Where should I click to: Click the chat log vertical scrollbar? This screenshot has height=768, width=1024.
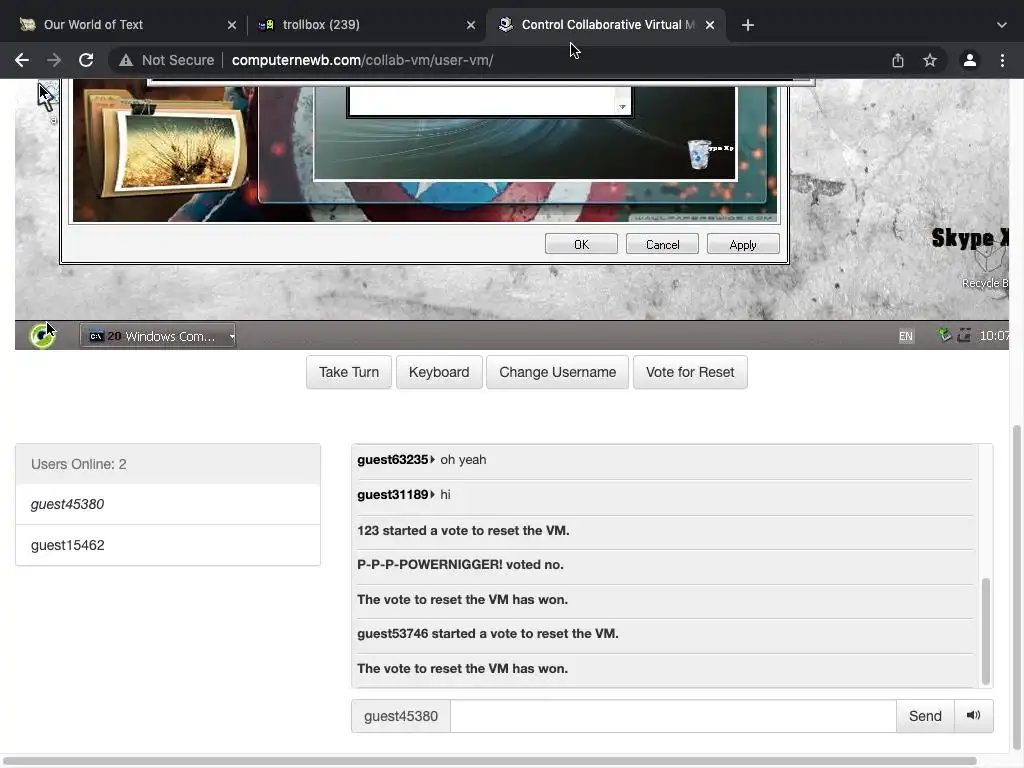point(985,630)
